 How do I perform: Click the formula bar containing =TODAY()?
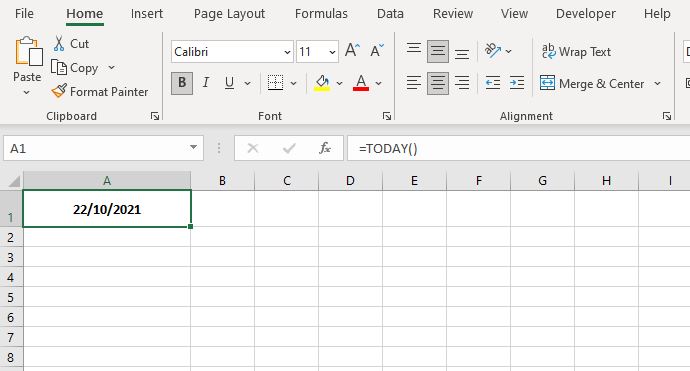click(x=518, y=148)
